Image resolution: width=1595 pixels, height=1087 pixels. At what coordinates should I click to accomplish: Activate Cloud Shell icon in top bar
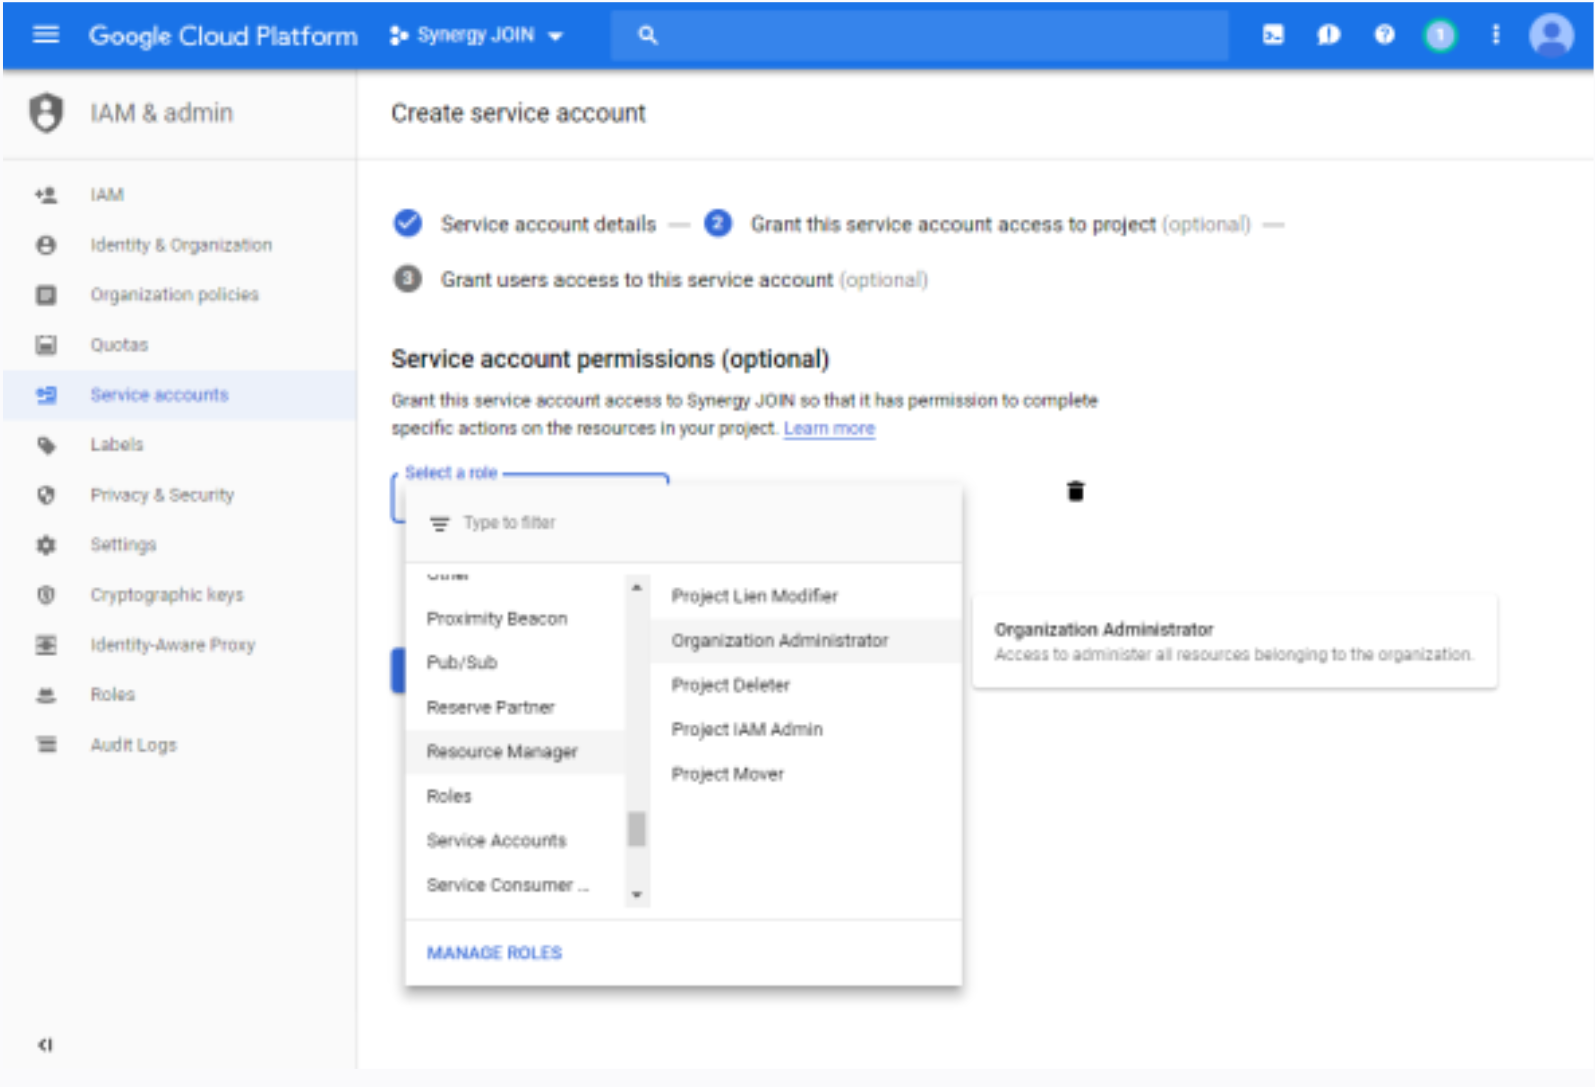point(1273,35)
